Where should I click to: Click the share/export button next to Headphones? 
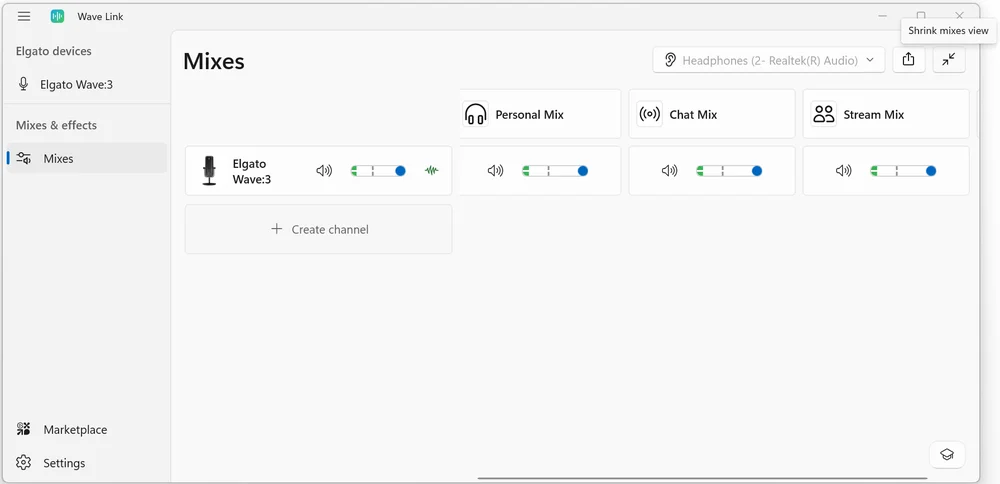click(909, 60)
